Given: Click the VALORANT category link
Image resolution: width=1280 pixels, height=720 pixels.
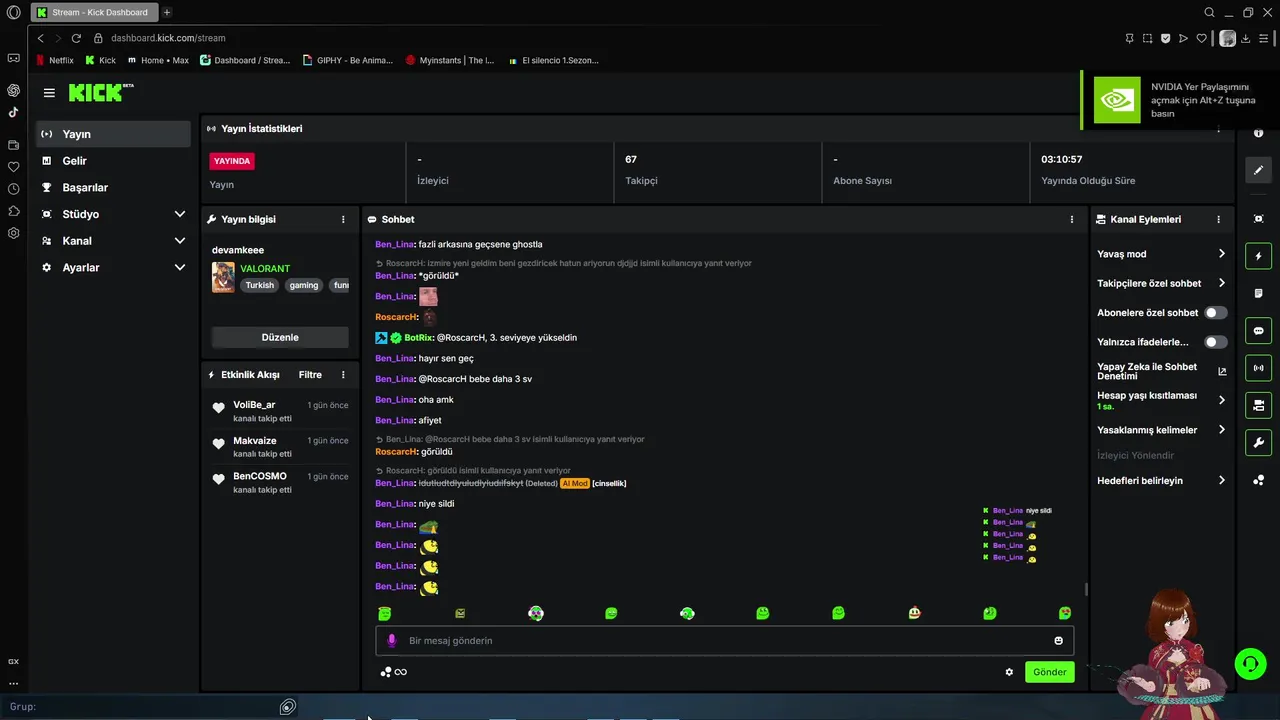Looking at the screenshot, I should click(265, 269).
